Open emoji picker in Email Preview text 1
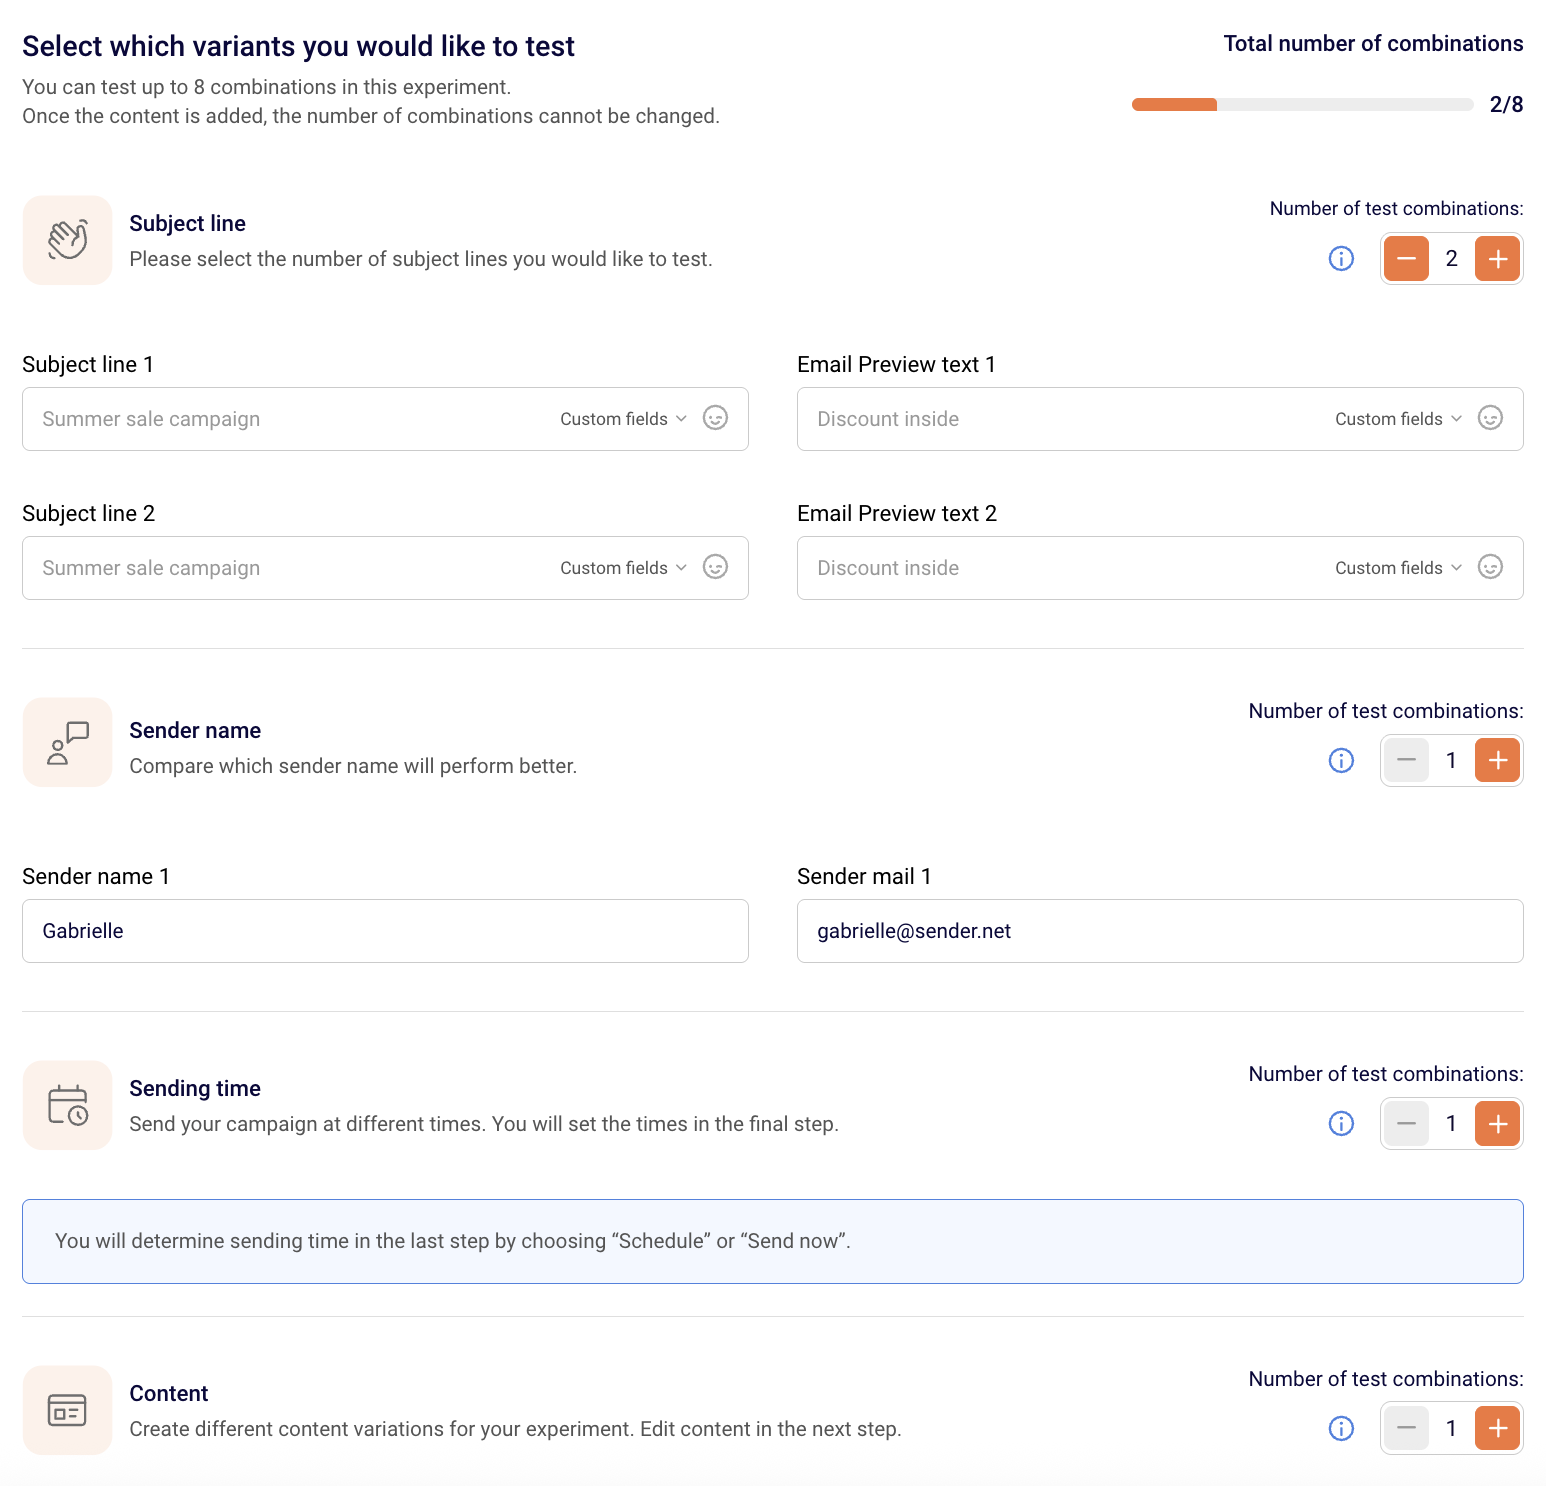Viewport: 1546px width, 1486px height. pos(1490,418)
